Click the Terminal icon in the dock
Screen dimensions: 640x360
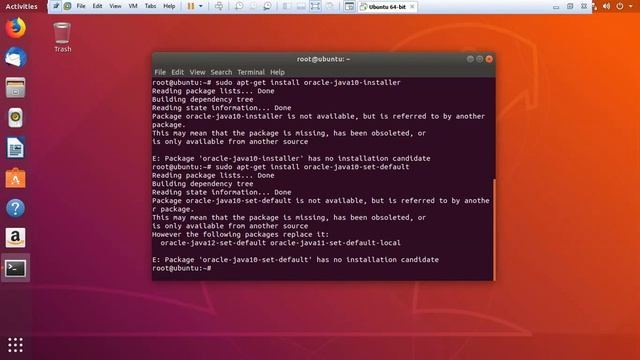[x=16, y=268]
